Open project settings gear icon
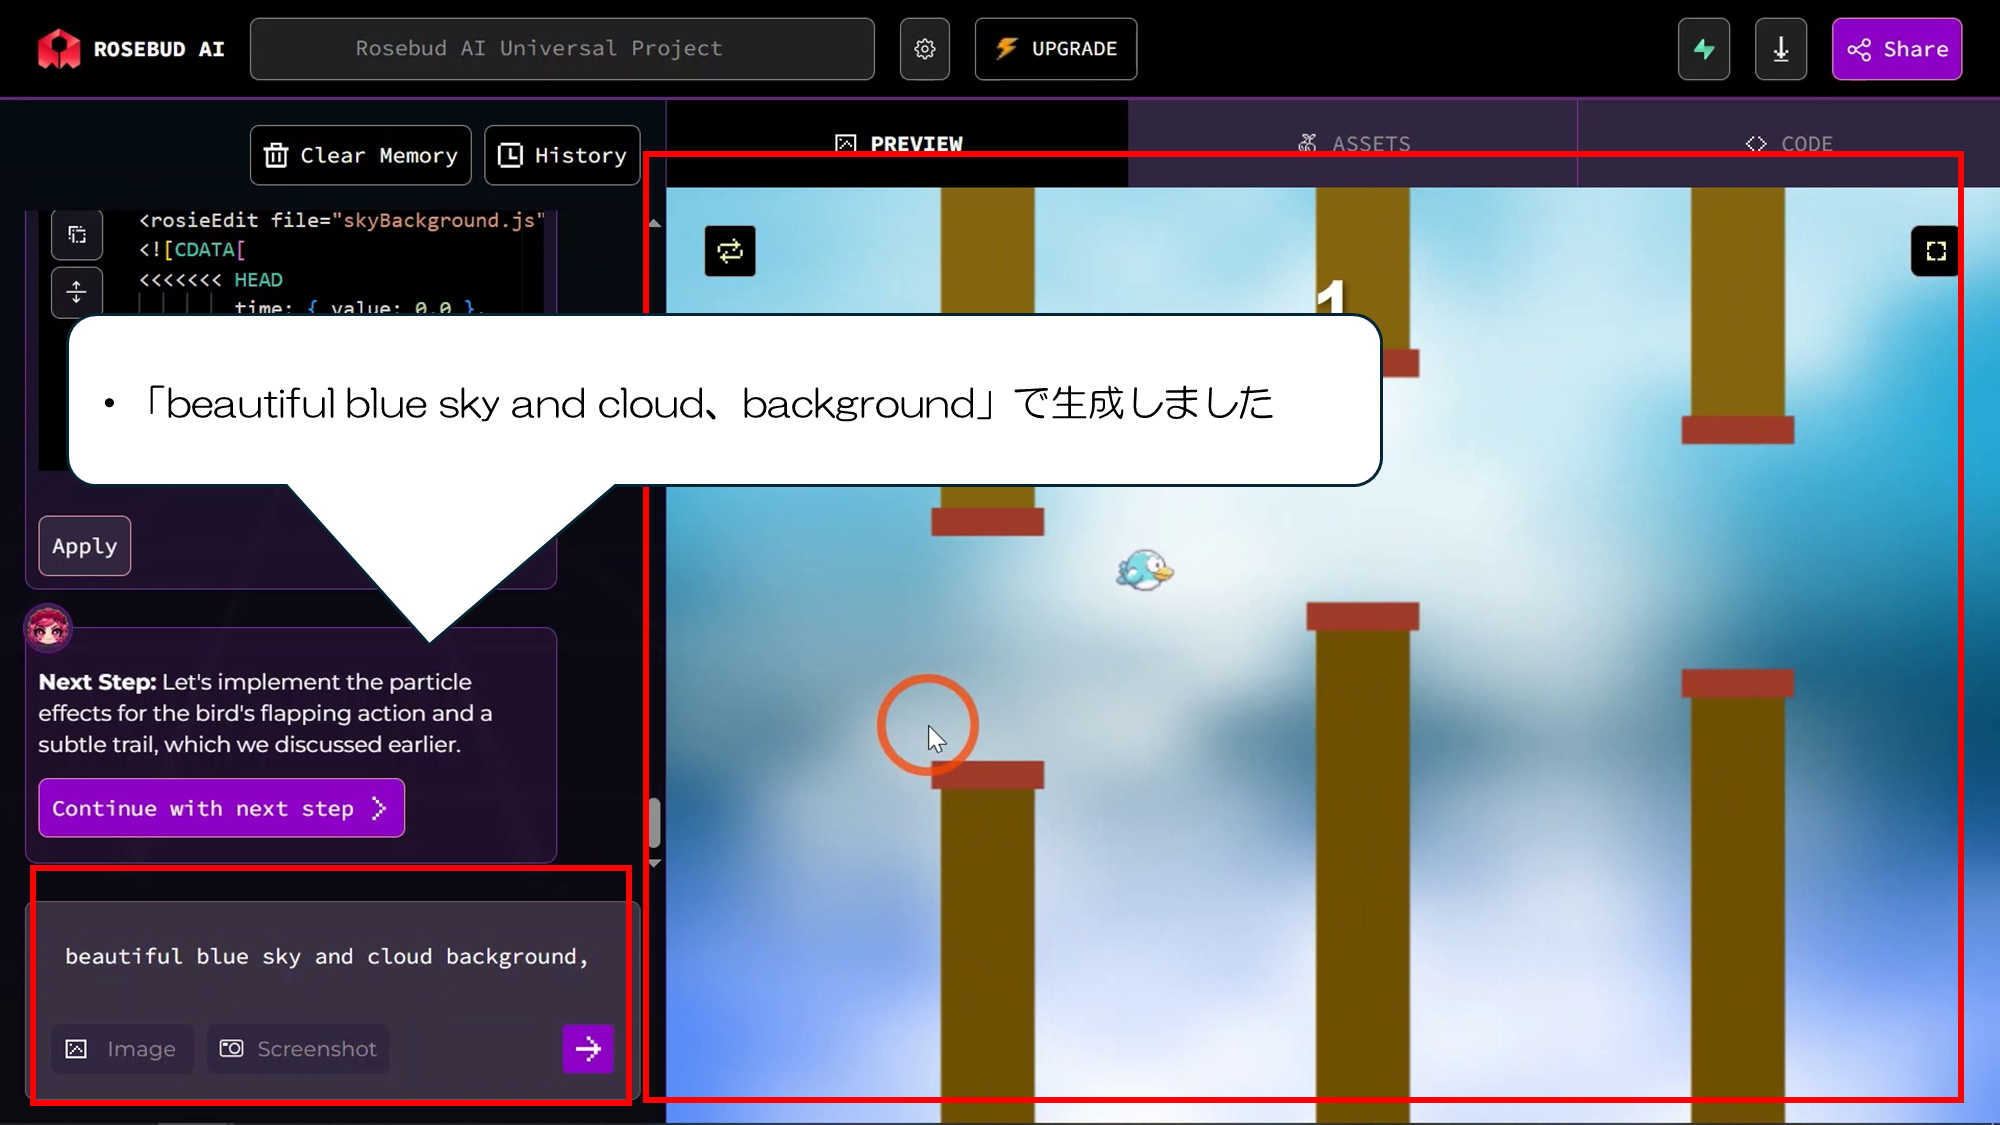The image size is (2000, 1125). (x=925, y=49)
